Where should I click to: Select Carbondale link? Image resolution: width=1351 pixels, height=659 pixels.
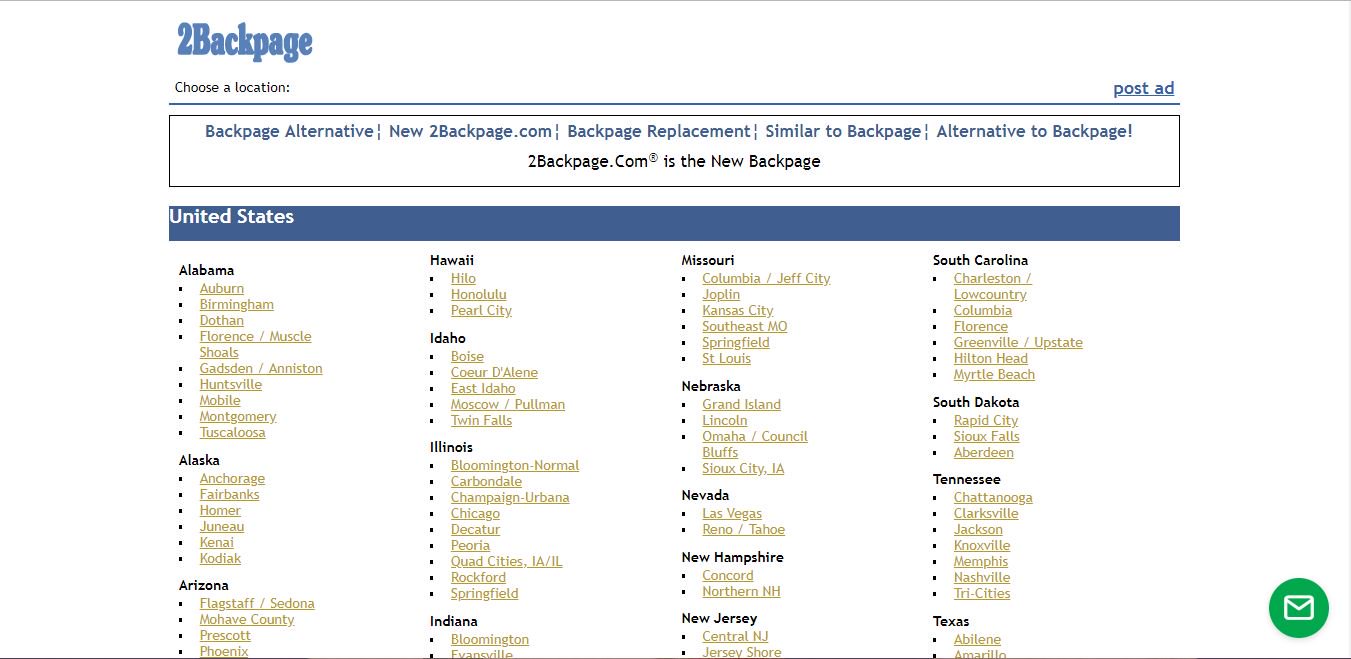coord(486,481)
